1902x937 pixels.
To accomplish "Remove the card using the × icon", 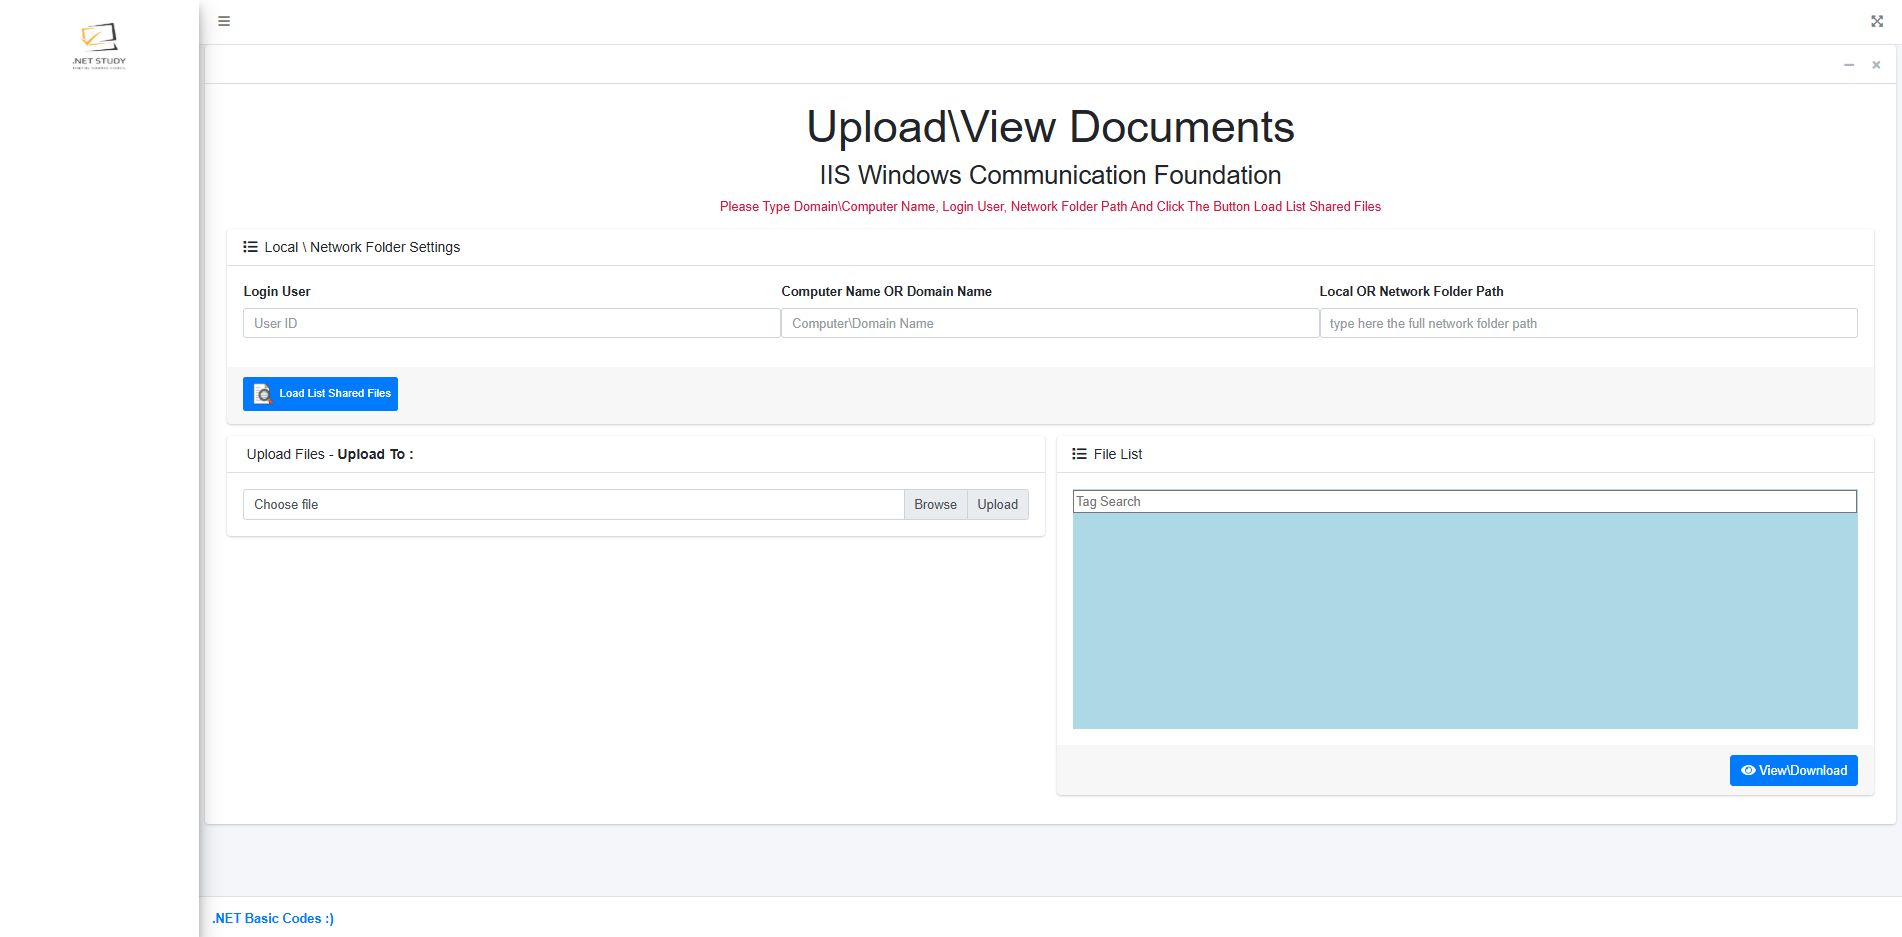I will click(1876, 65).
